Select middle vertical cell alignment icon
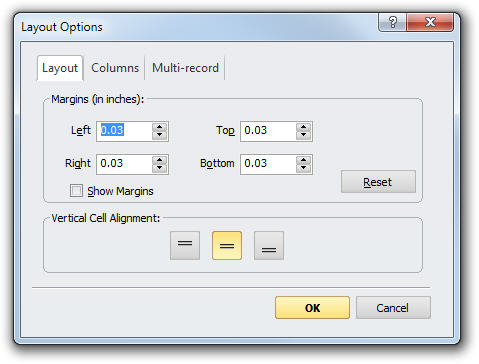Screen dimensions: 479x364 (227, 245)
